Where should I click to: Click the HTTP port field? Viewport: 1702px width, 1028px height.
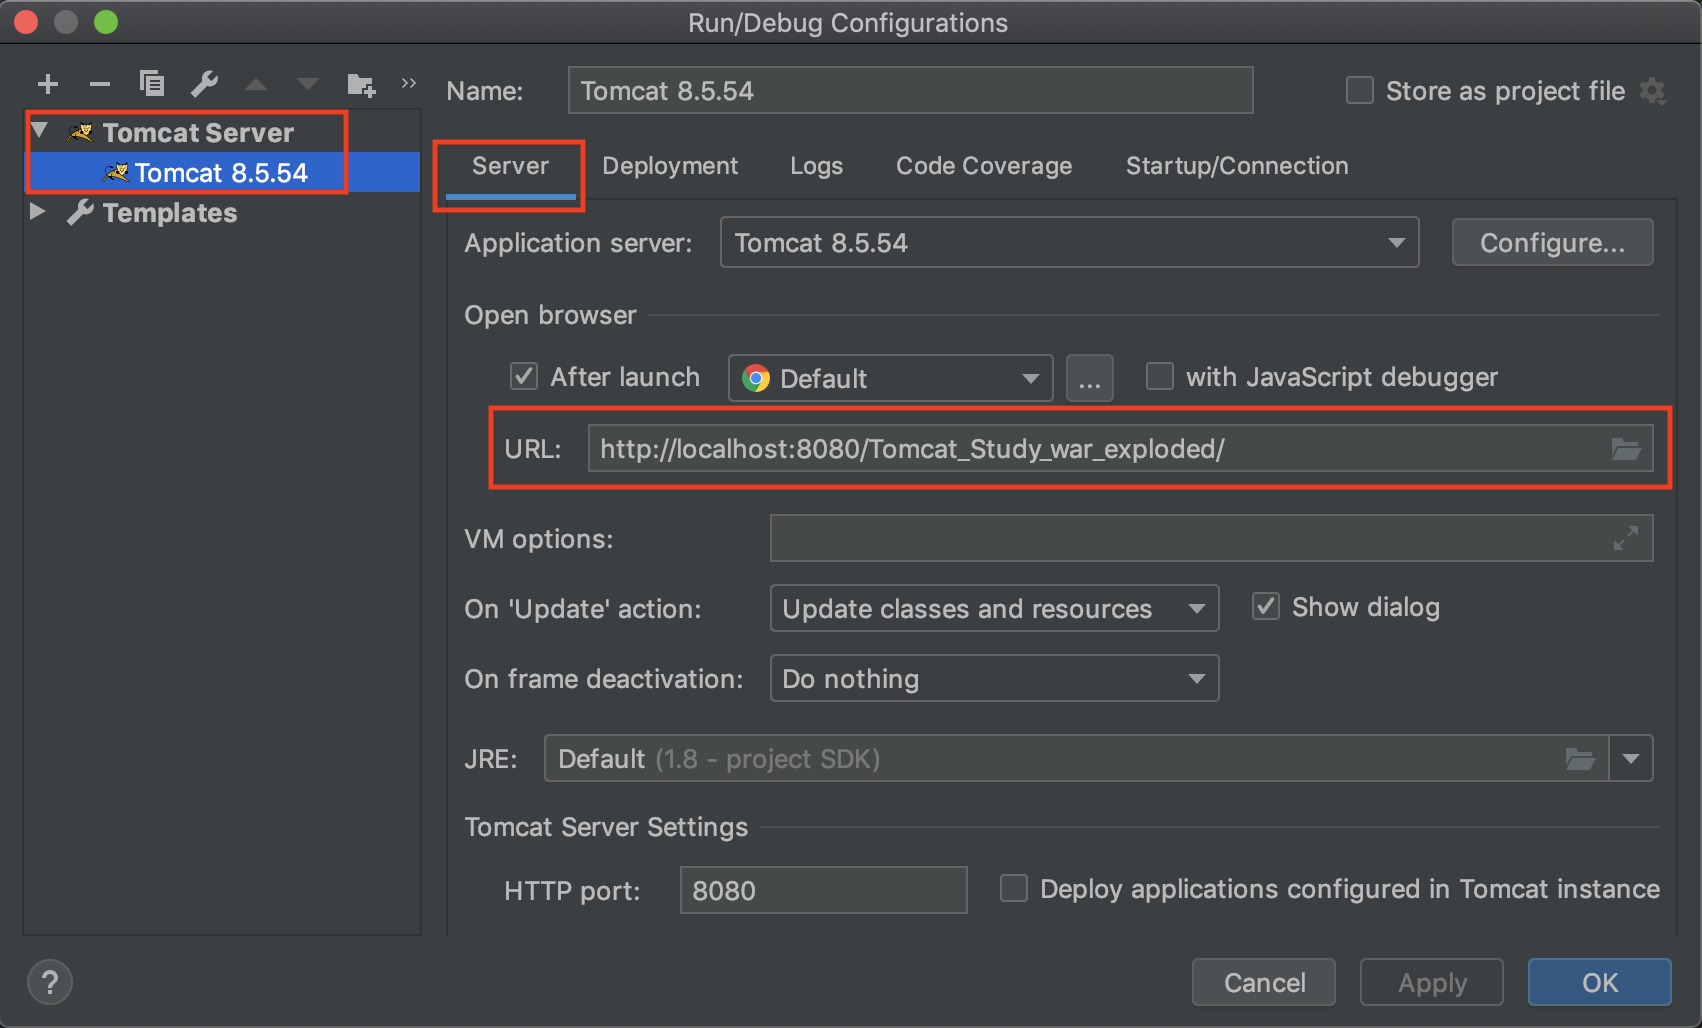tap(824, 890)
